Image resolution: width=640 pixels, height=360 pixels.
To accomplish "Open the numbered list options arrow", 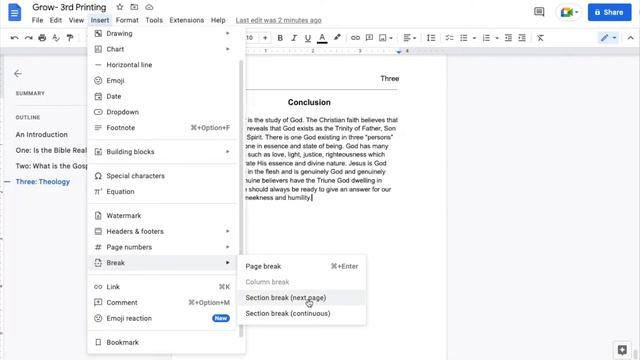I will point(497,38).
